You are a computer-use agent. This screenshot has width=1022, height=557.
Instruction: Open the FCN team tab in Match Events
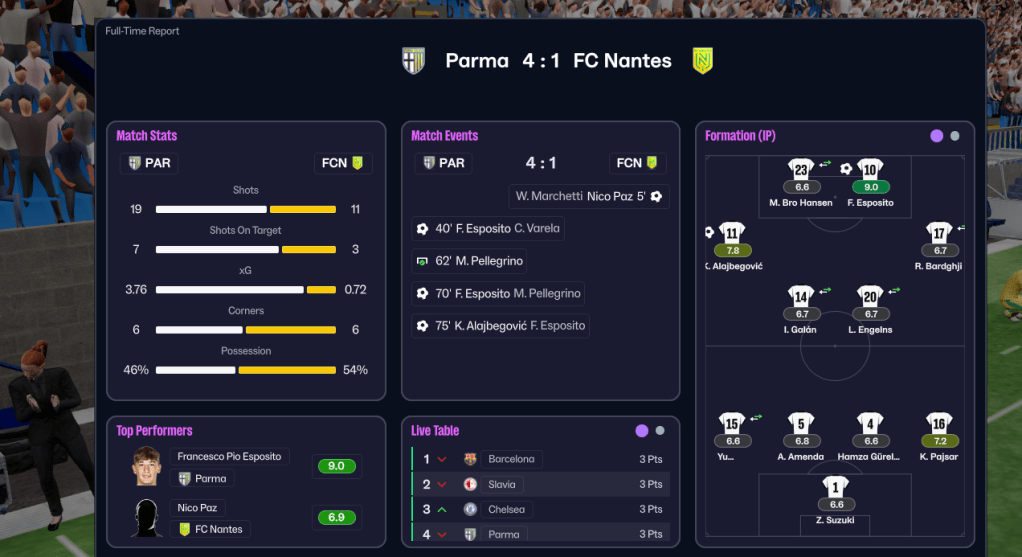(x=637, y=163)
